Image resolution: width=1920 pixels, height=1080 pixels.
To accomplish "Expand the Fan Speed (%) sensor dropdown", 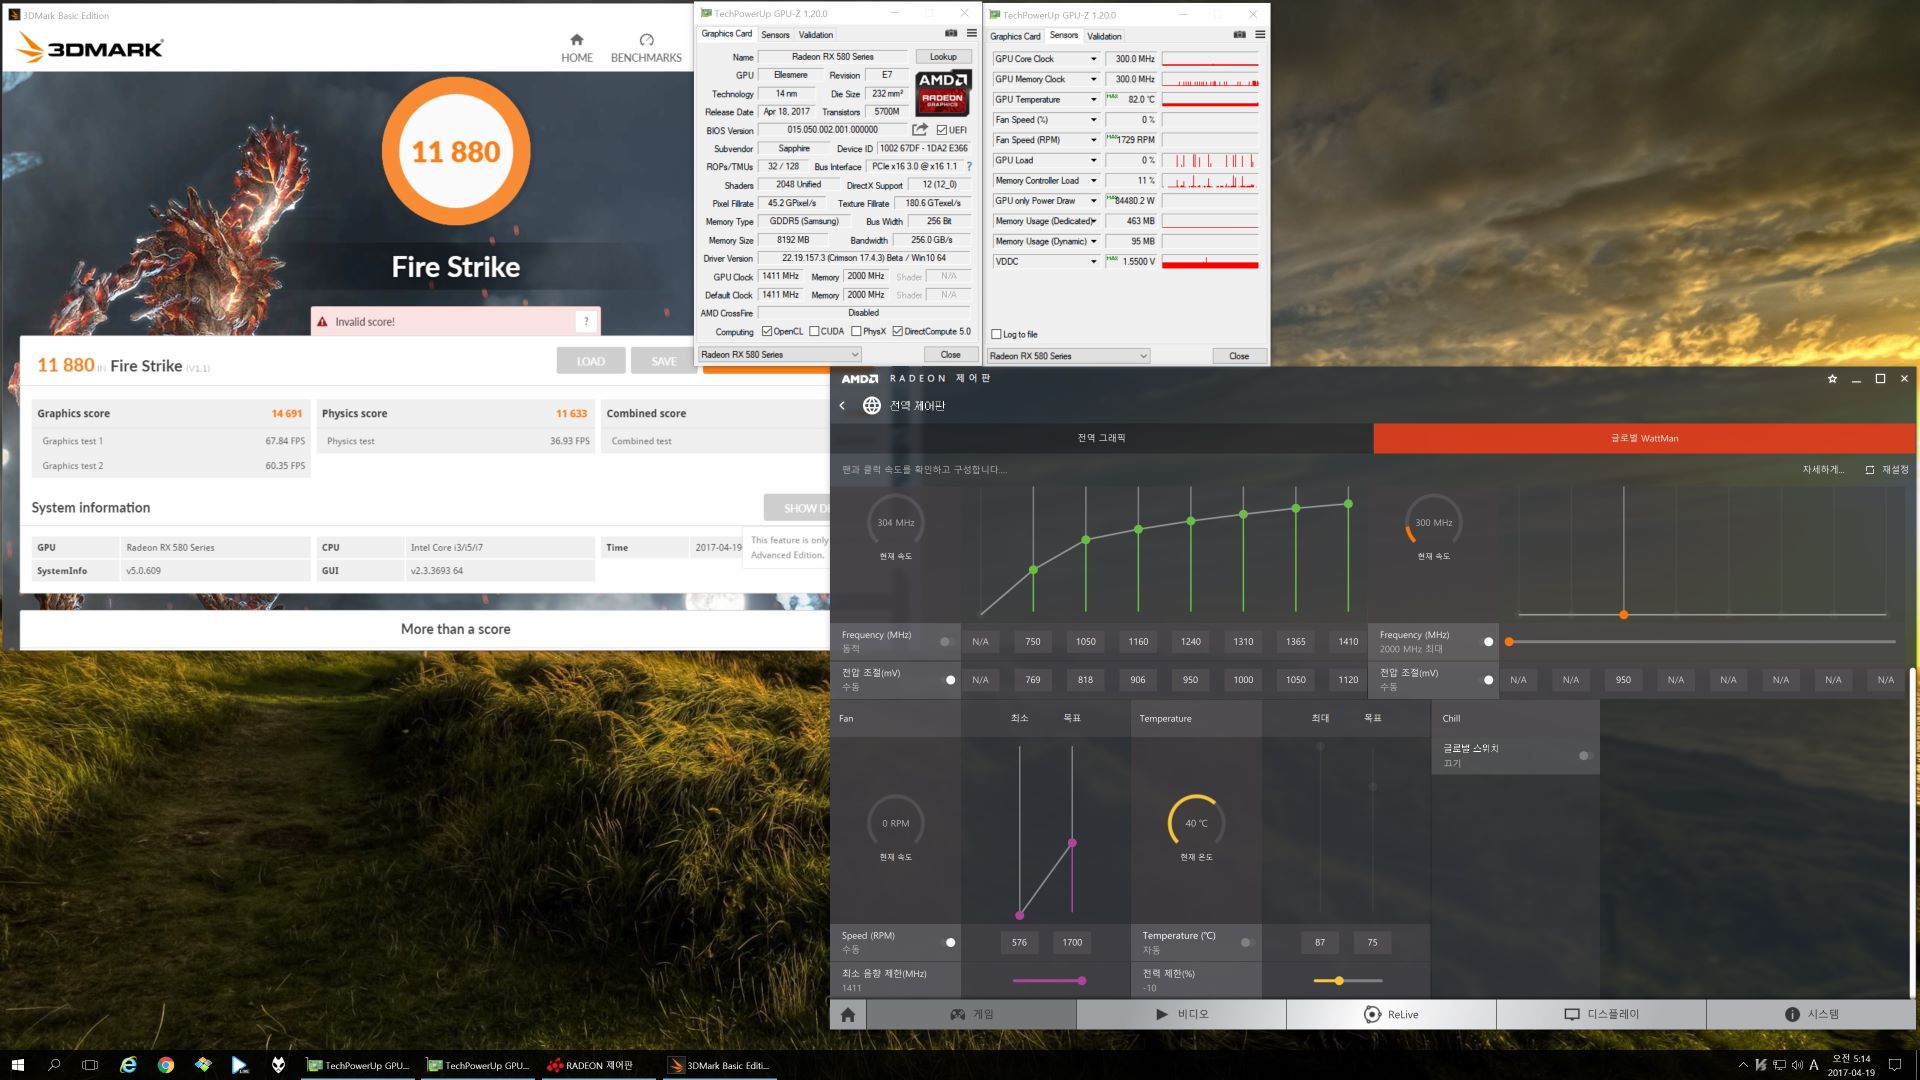I will [1093, 120].
